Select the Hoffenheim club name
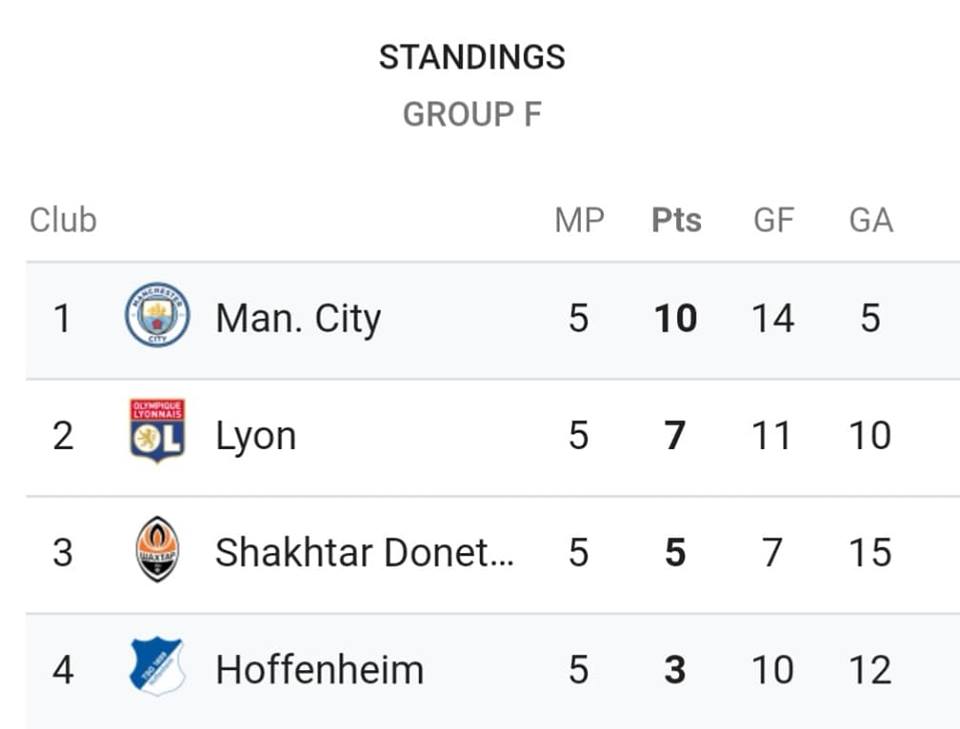The height and width of the screenshot is (729, 960). (x=320, y=670)
